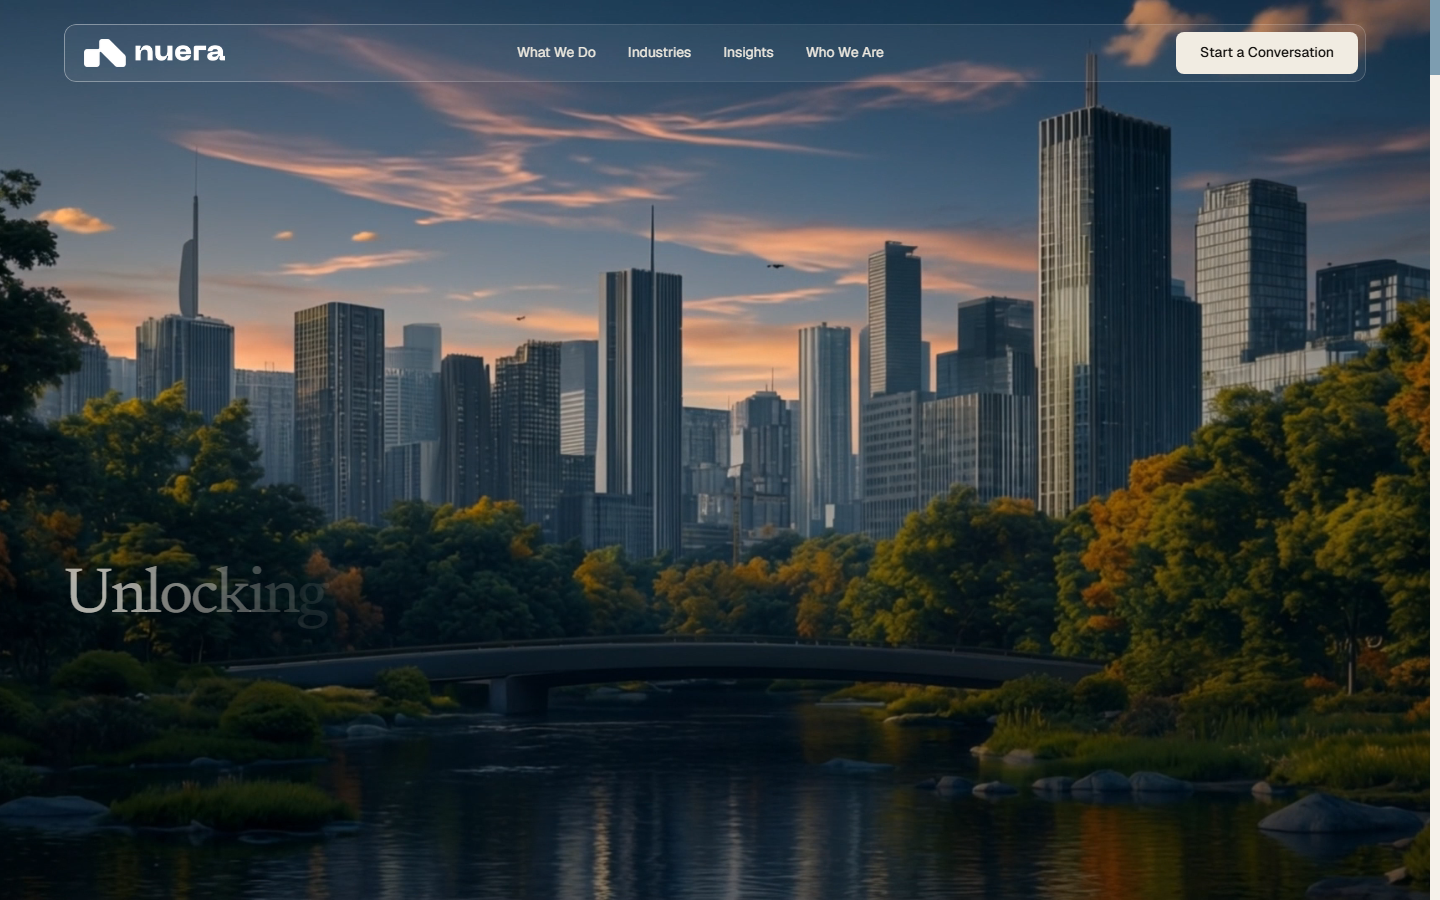The image size is (1440, 900).
Task: Click the small orange cloud at left
Action: click(x=75, y=219)
